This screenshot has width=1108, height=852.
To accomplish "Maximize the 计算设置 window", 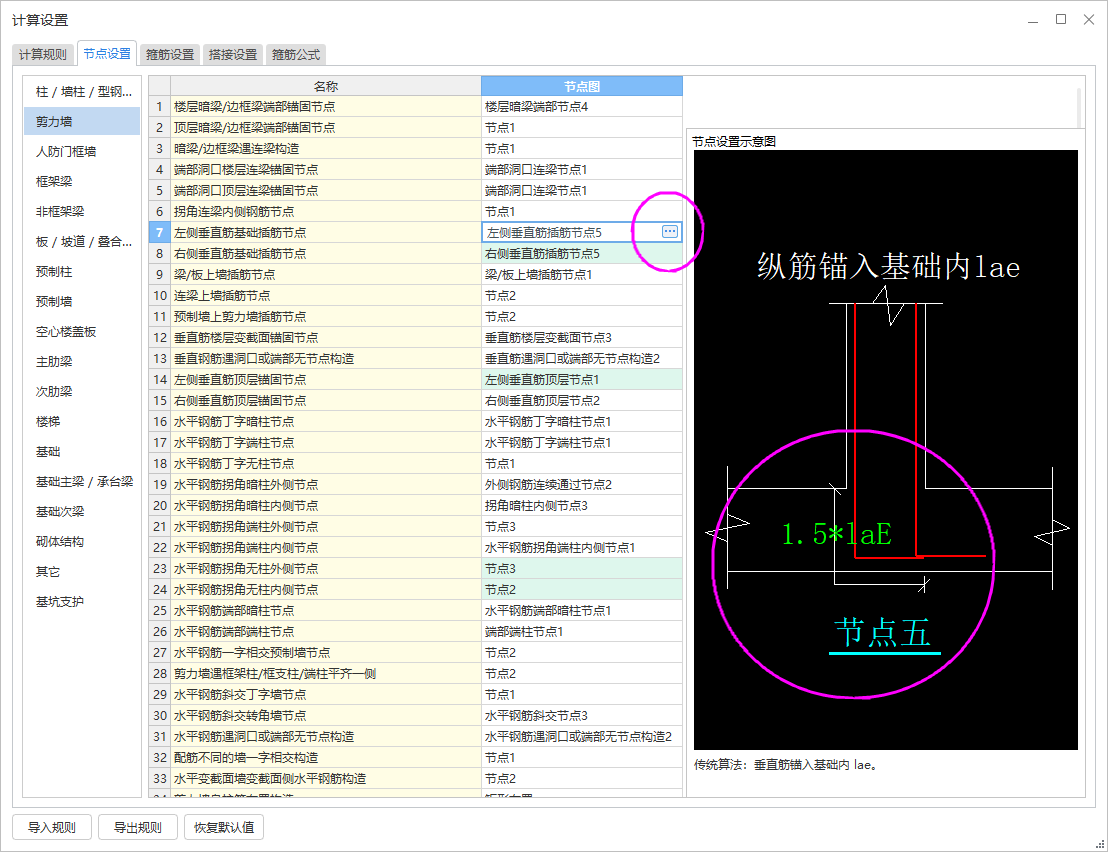I will [x=1061, y=20].
